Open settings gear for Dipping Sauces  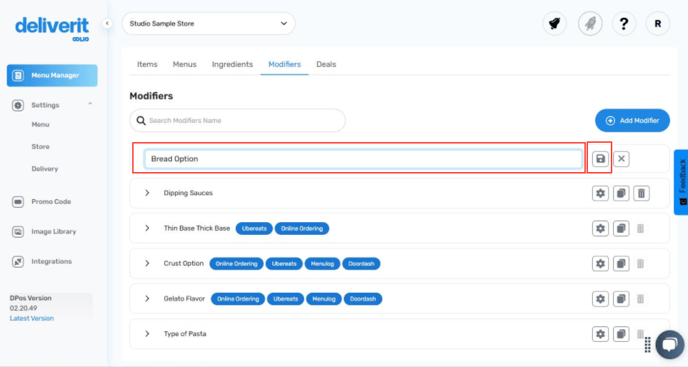point(600,193)
